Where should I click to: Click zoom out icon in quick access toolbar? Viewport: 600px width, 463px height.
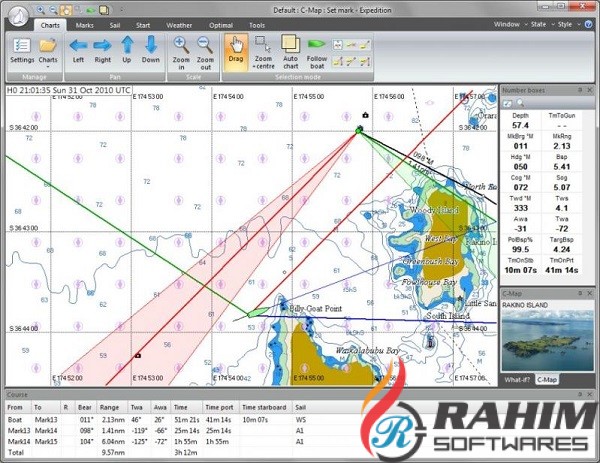pyautogui.click(x=54, y=10)
